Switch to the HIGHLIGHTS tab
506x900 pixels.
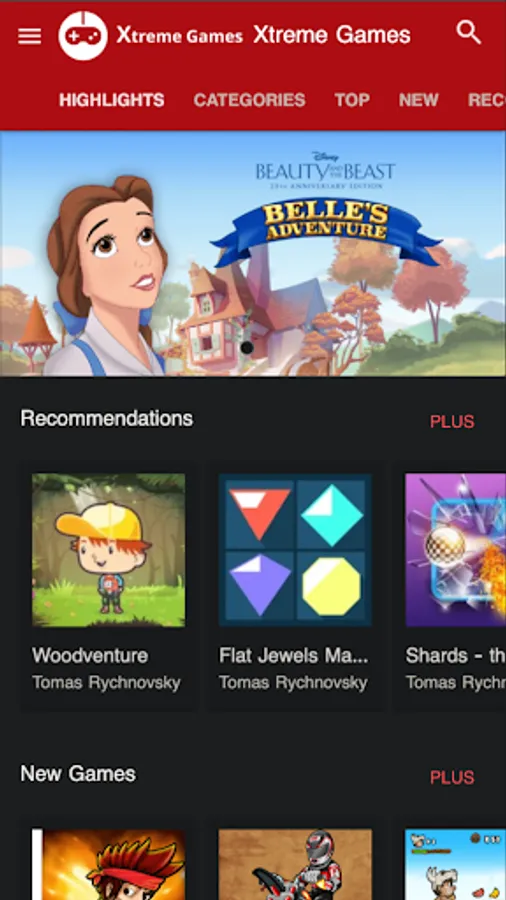point(112,100)
